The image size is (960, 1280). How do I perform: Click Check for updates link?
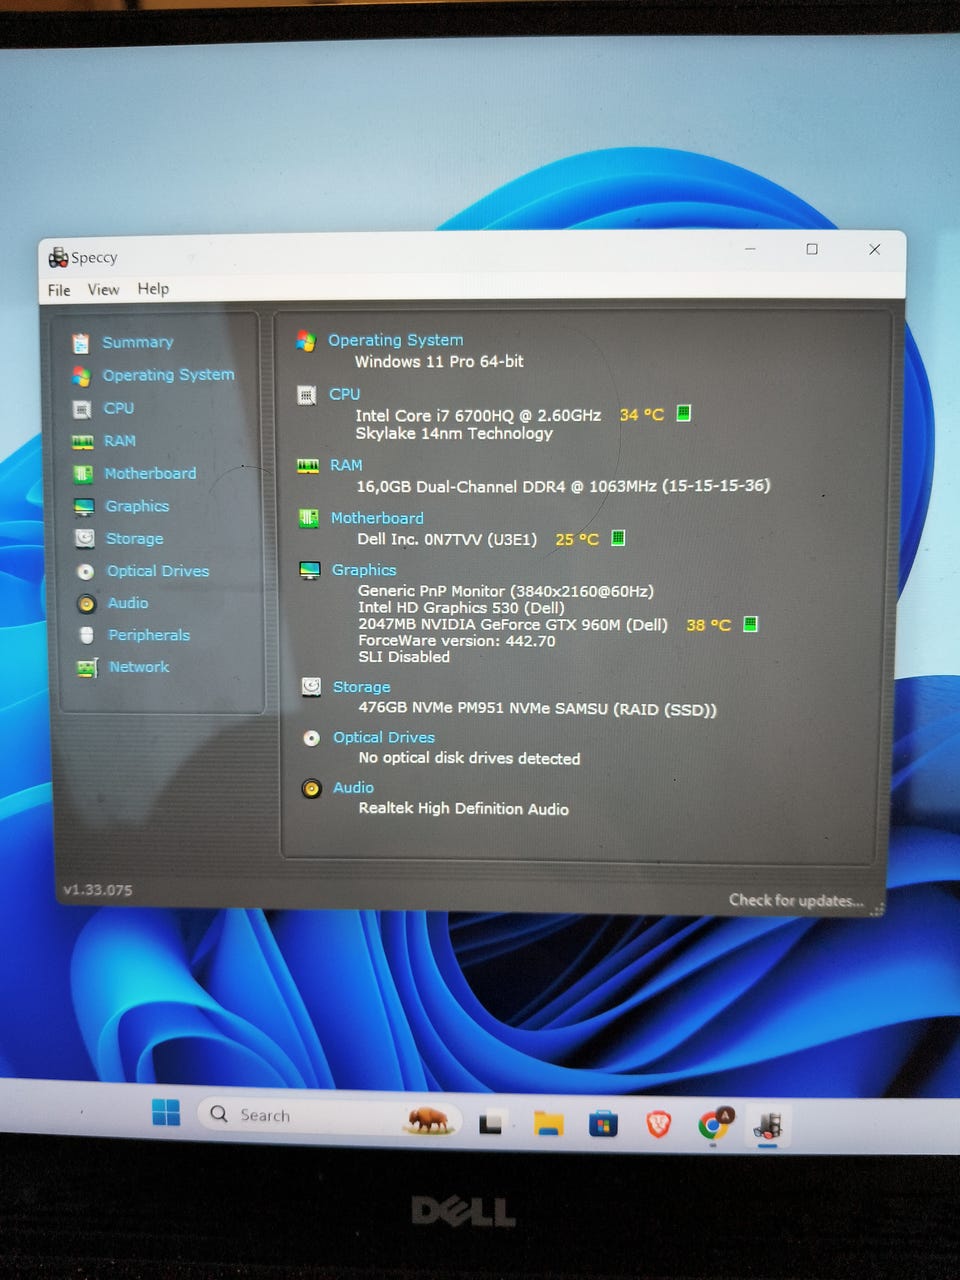coord(796,900)
